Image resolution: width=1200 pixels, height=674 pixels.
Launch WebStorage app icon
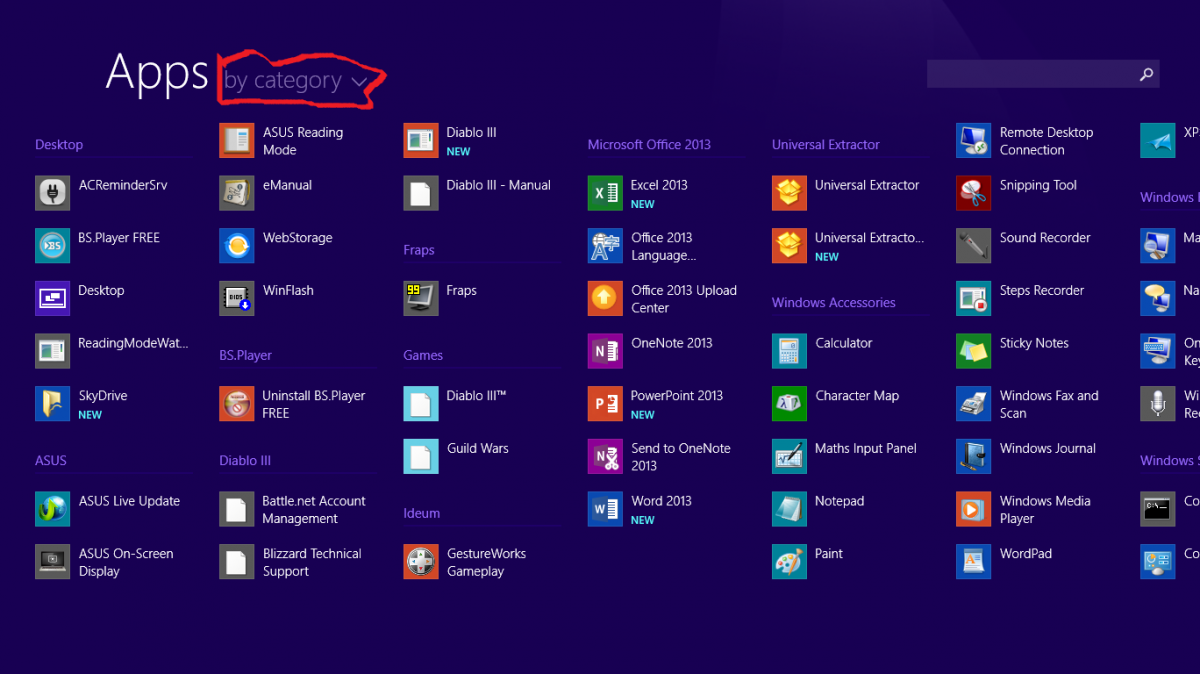coord(237,246)
